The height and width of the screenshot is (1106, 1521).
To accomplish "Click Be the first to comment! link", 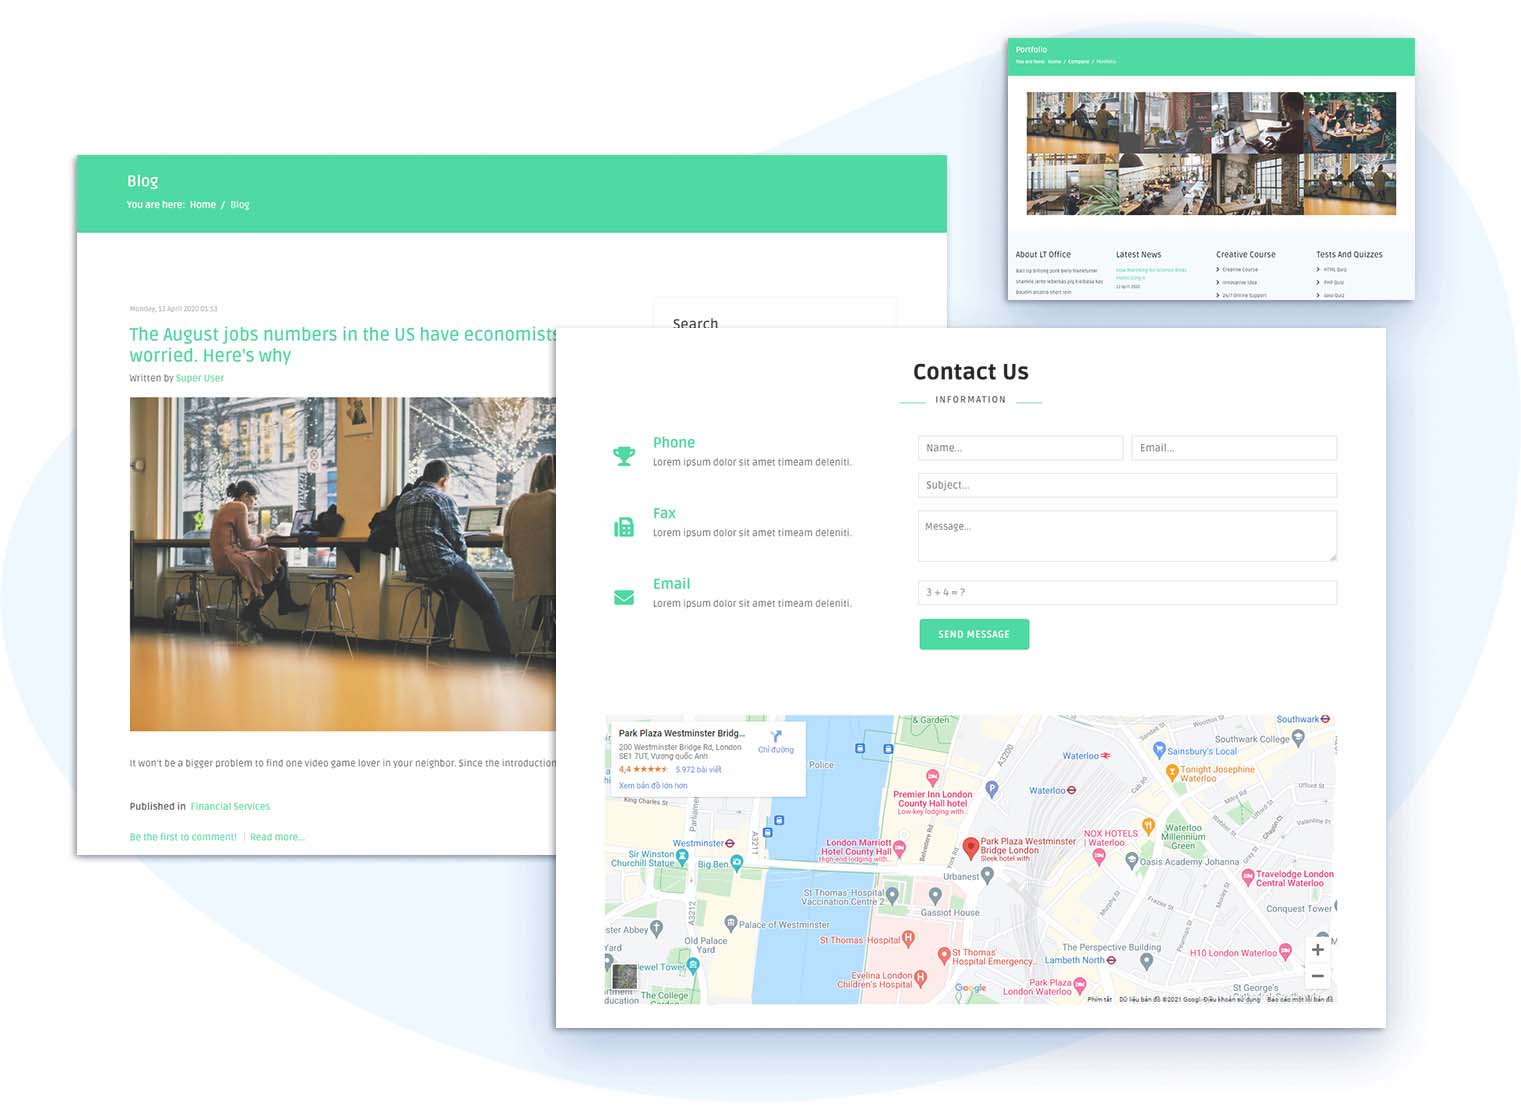I will coord(183,837).
